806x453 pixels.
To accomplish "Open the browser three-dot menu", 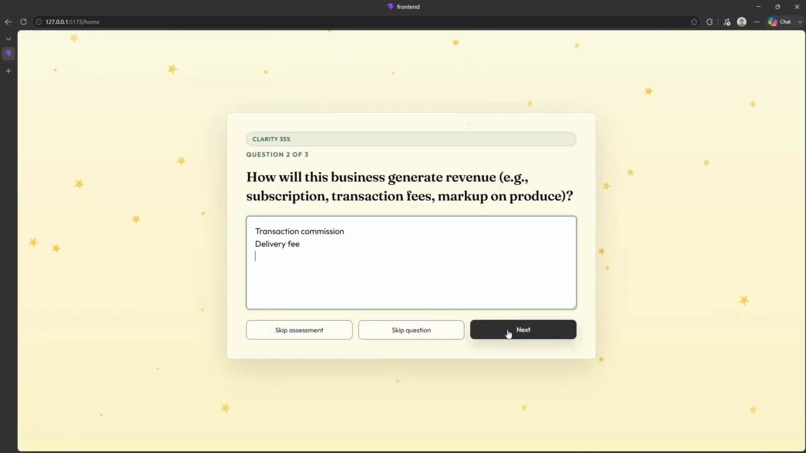I will tap(757, 22).
